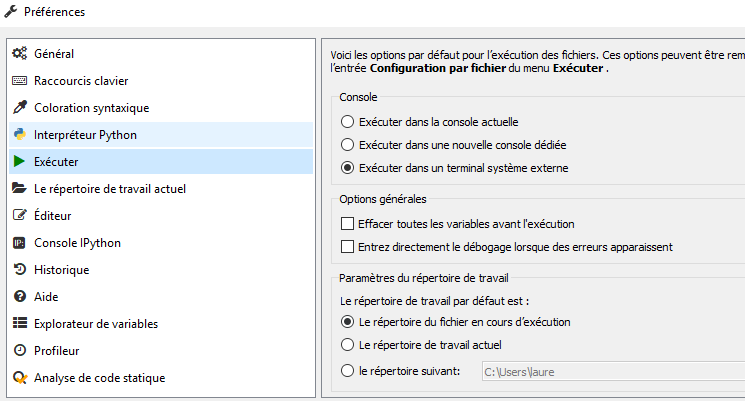Select the Explorateur de variables table icon
745x401 pixels.
click(19, 324)
